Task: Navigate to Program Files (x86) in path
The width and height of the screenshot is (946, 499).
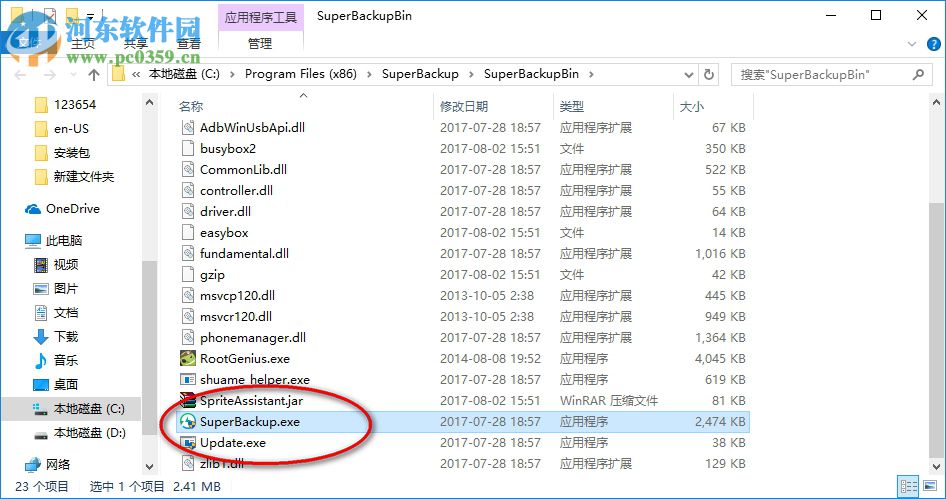Action: tap(300, 74)
